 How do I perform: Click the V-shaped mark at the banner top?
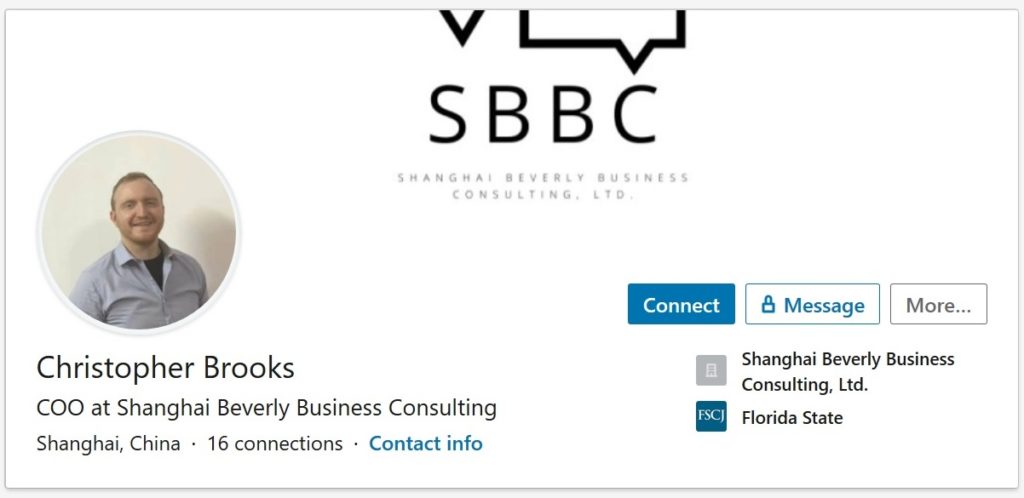(x=462, y=27)
